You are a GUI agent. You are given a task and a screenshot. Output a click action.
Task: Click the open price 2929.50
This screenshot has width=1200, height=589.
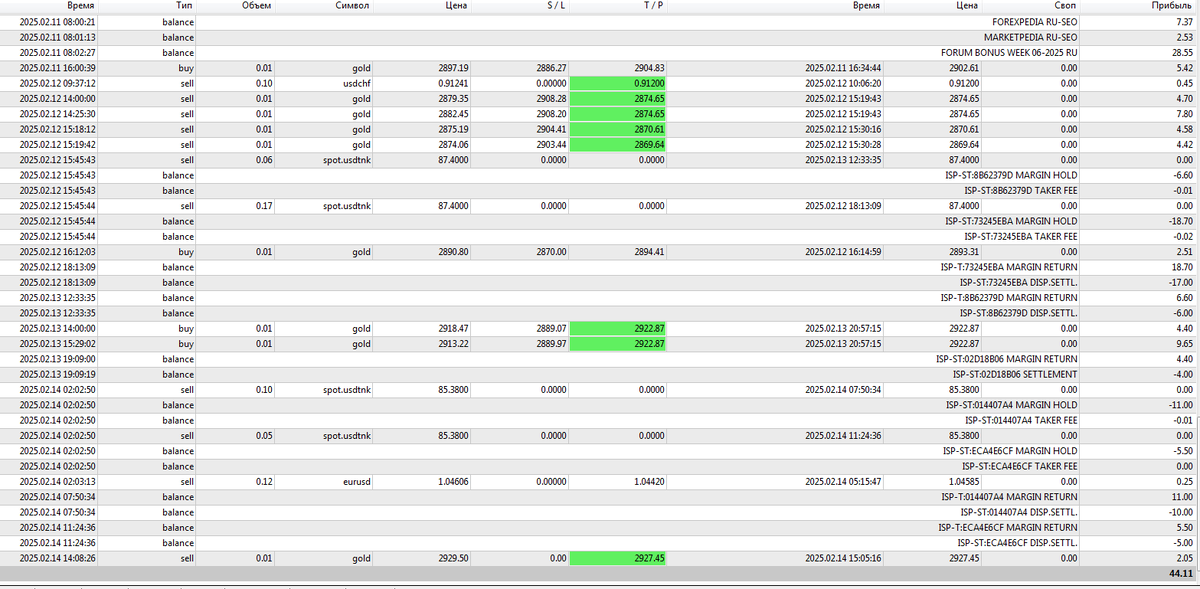point(453,558)
